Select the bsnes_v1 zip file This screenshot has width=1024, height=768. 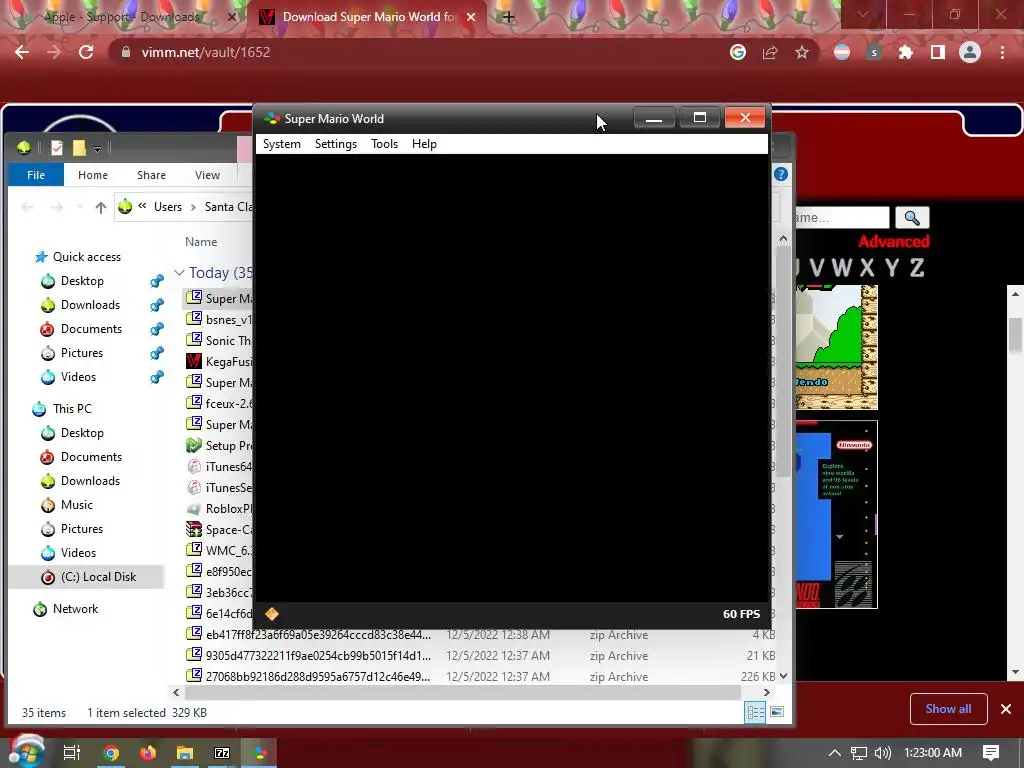[219, 319]
